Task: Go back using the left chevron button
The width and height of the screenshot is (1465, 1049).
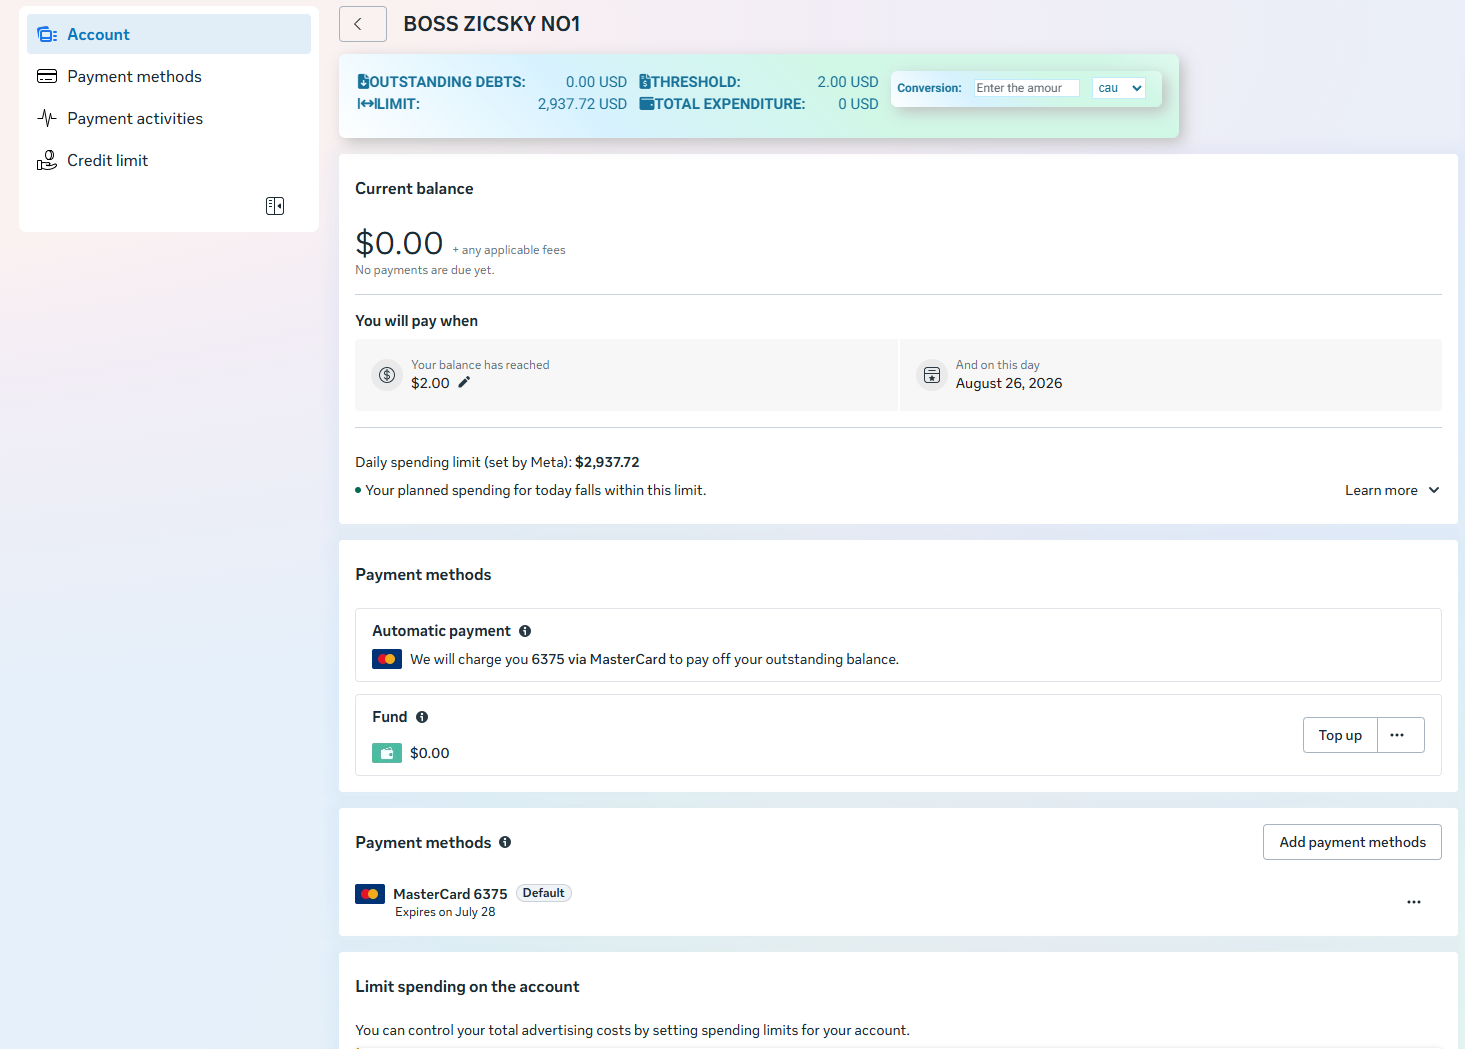Action: click(363, 24)
